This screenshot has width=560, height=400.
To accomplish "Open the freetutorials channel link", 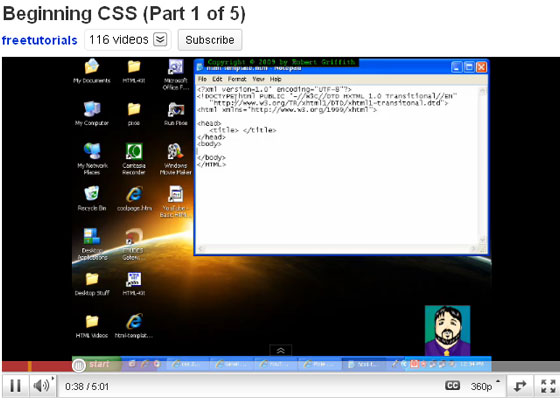I will [x=39, y=40].
